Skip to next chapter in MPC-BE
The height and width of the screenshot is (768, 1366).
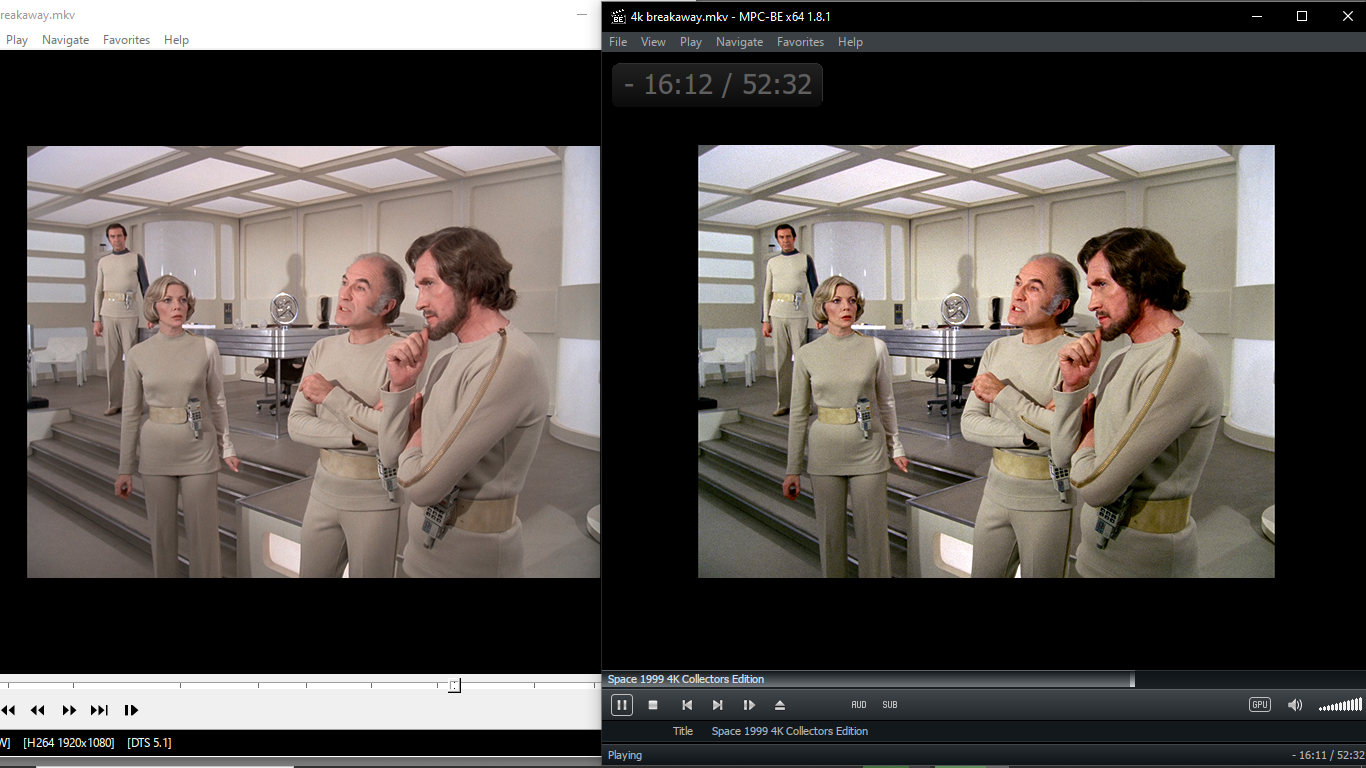pyautogui.click(x=718, y=705)
